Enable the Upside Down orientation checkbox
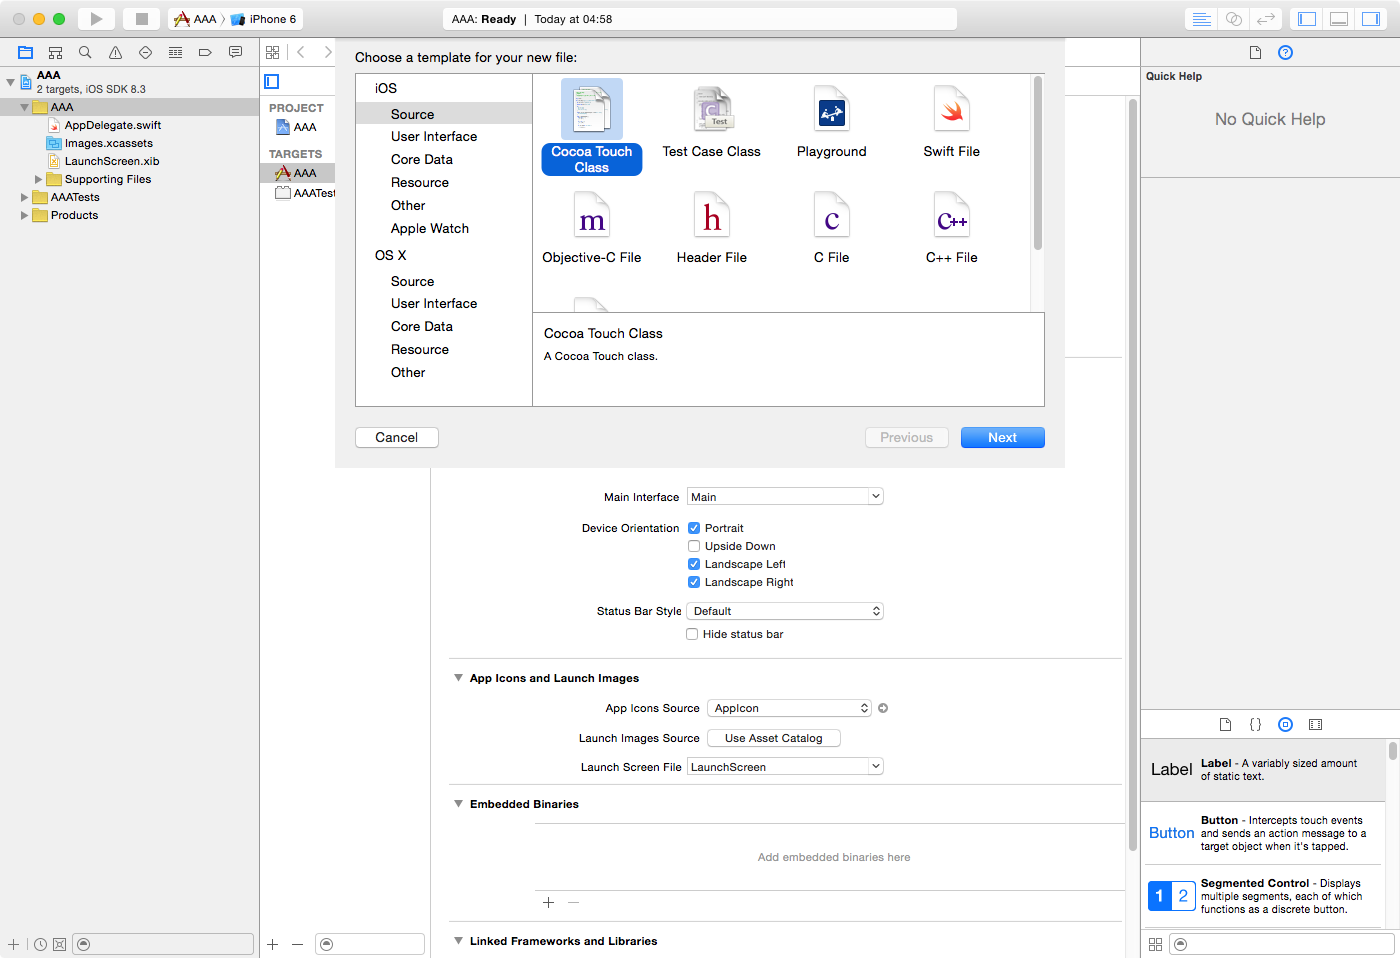Screen dimensions: 1400x958 694,546
